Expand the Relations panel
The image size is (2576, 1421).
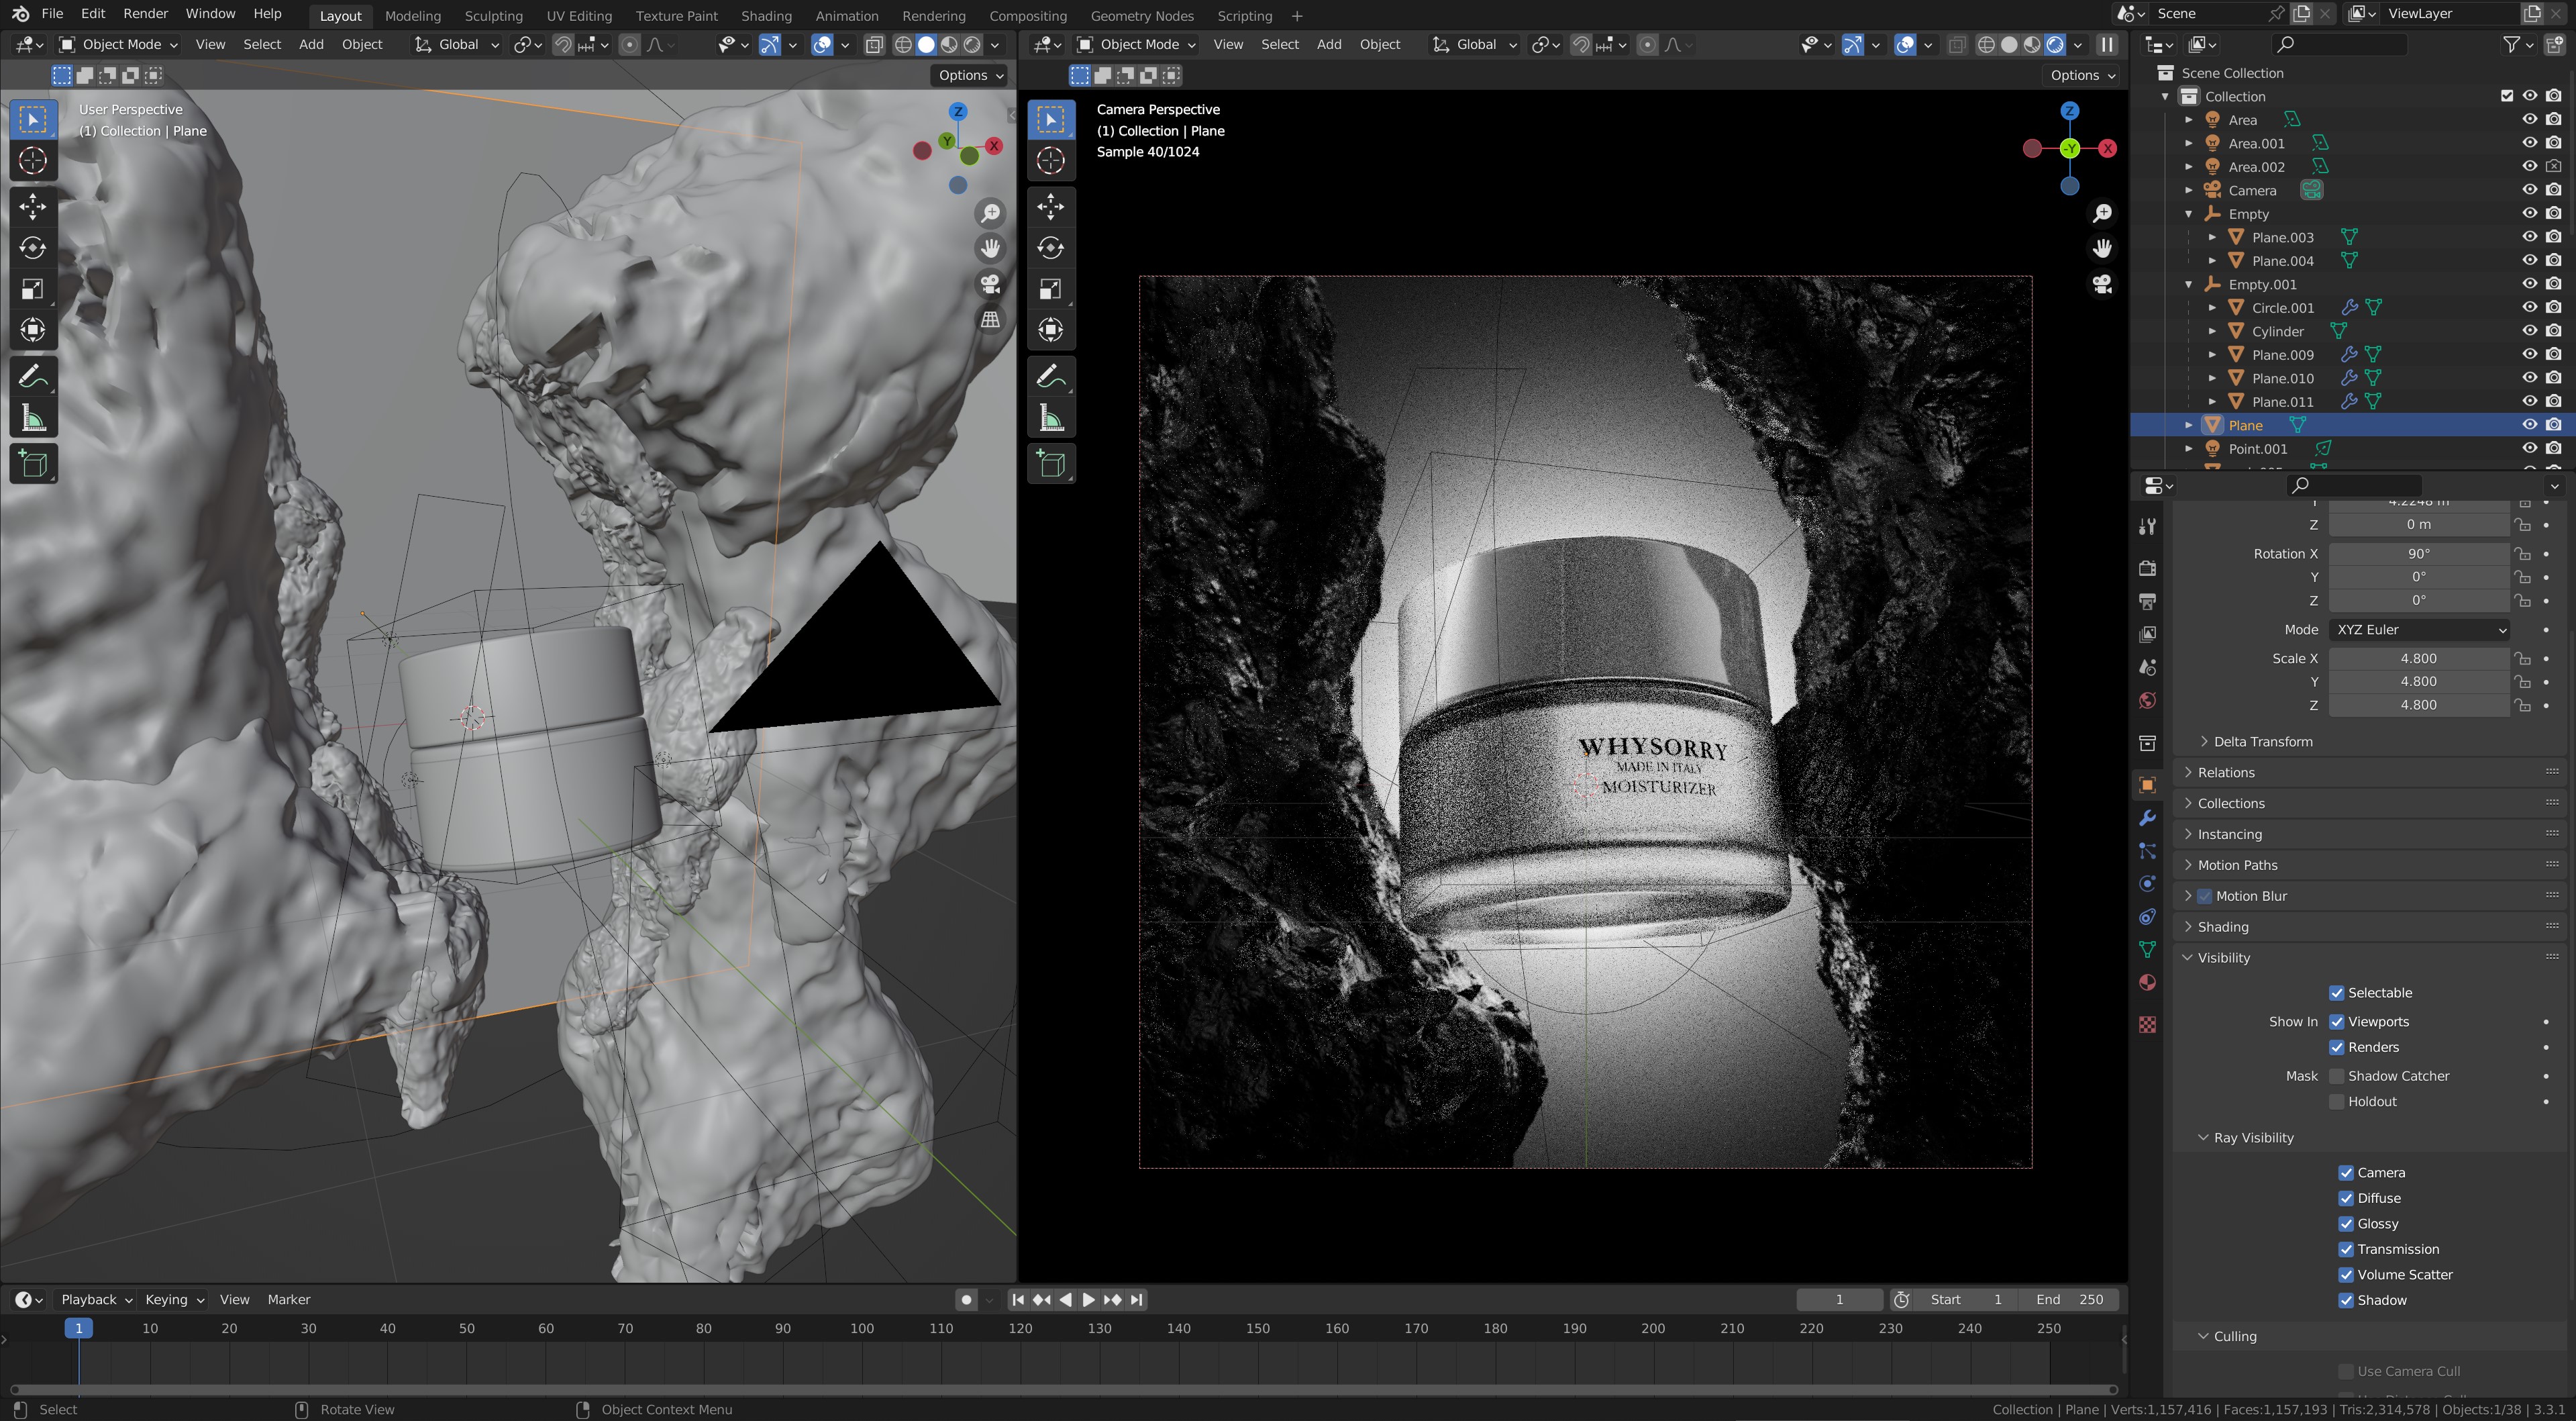2226,772
